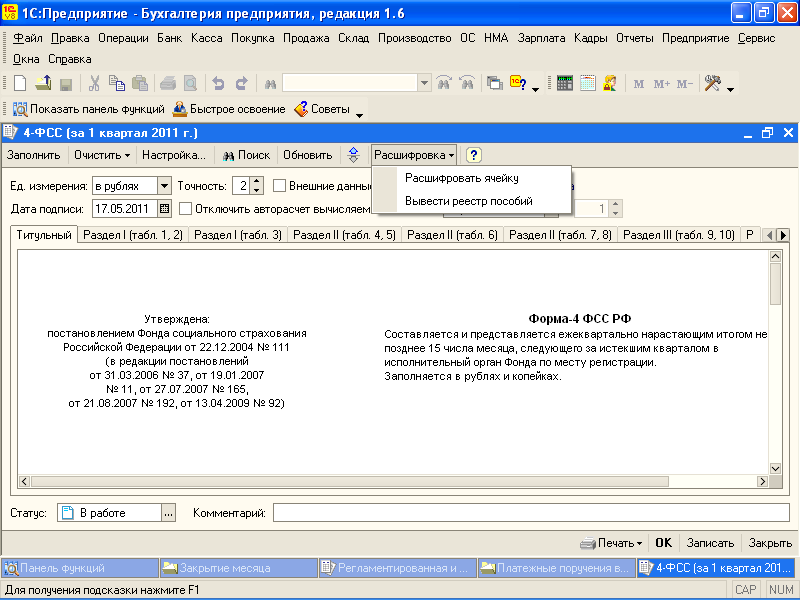Open the Печать dropdown
Image resolution: width=800 pixels, height=600 pixels.
[612, 543]
